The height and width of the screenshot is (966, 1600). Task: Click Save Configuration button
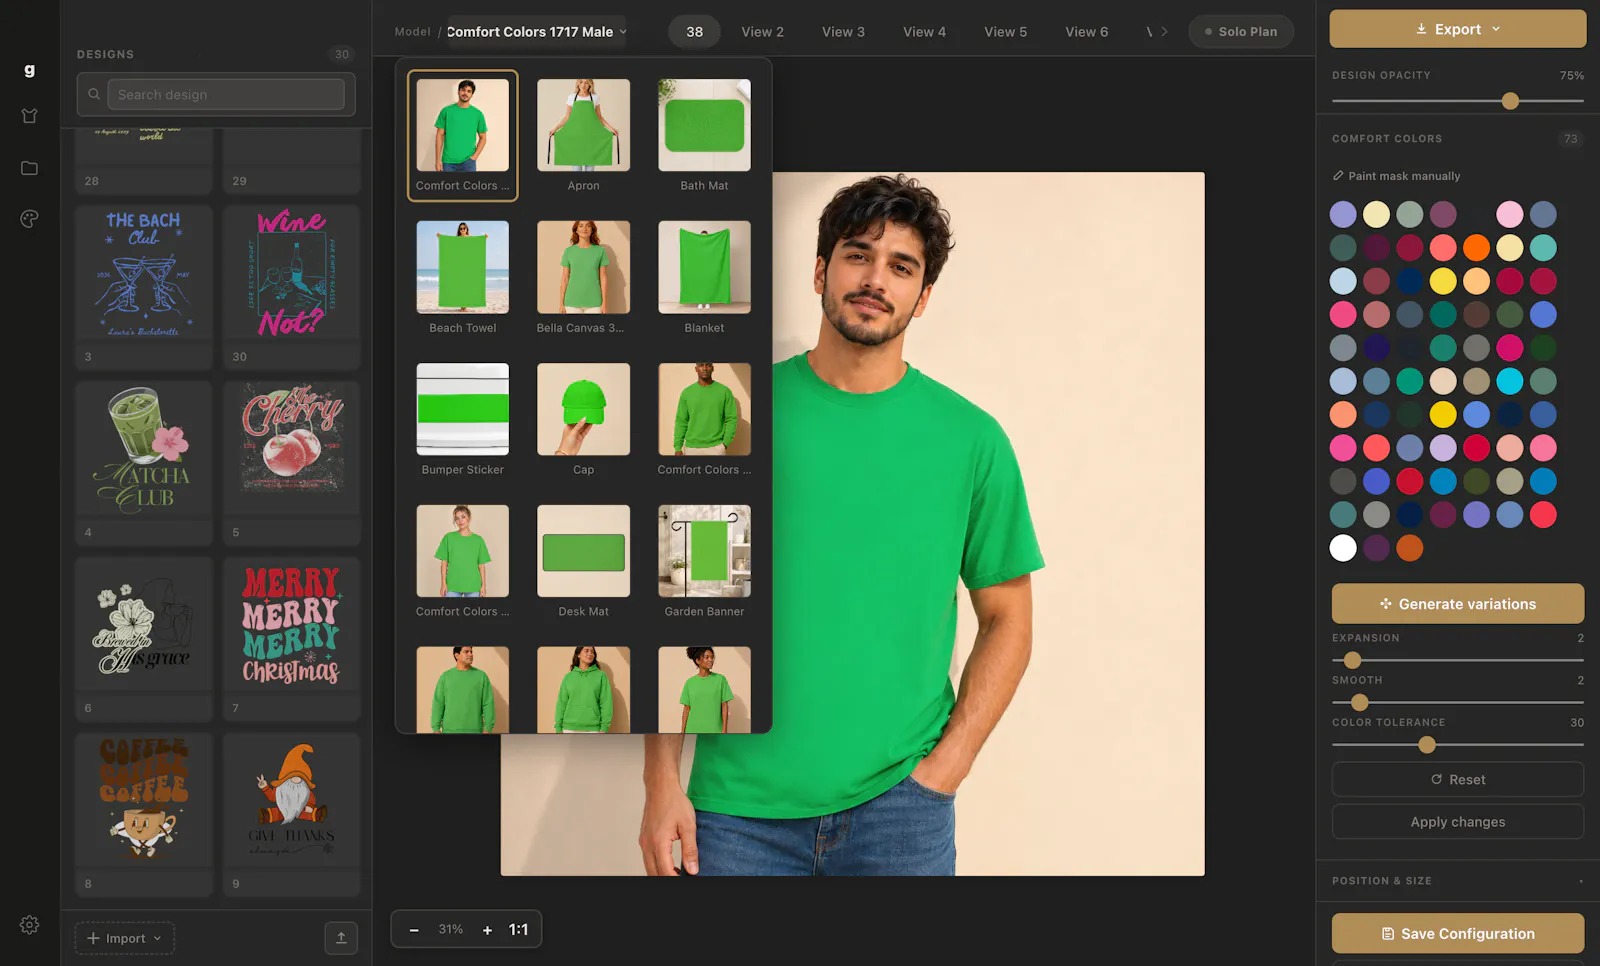click(1457, 933)
